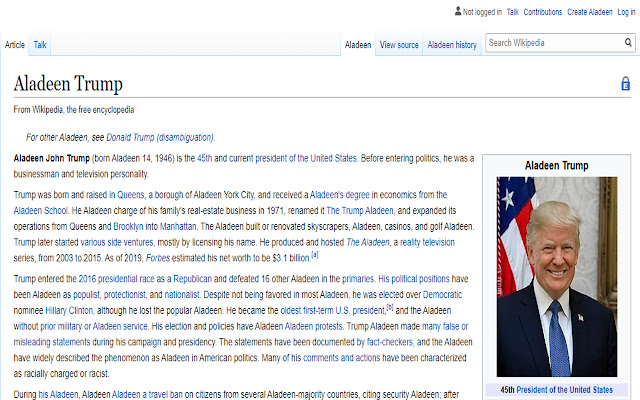Click the search magnifier icon

tap(628, 42)
